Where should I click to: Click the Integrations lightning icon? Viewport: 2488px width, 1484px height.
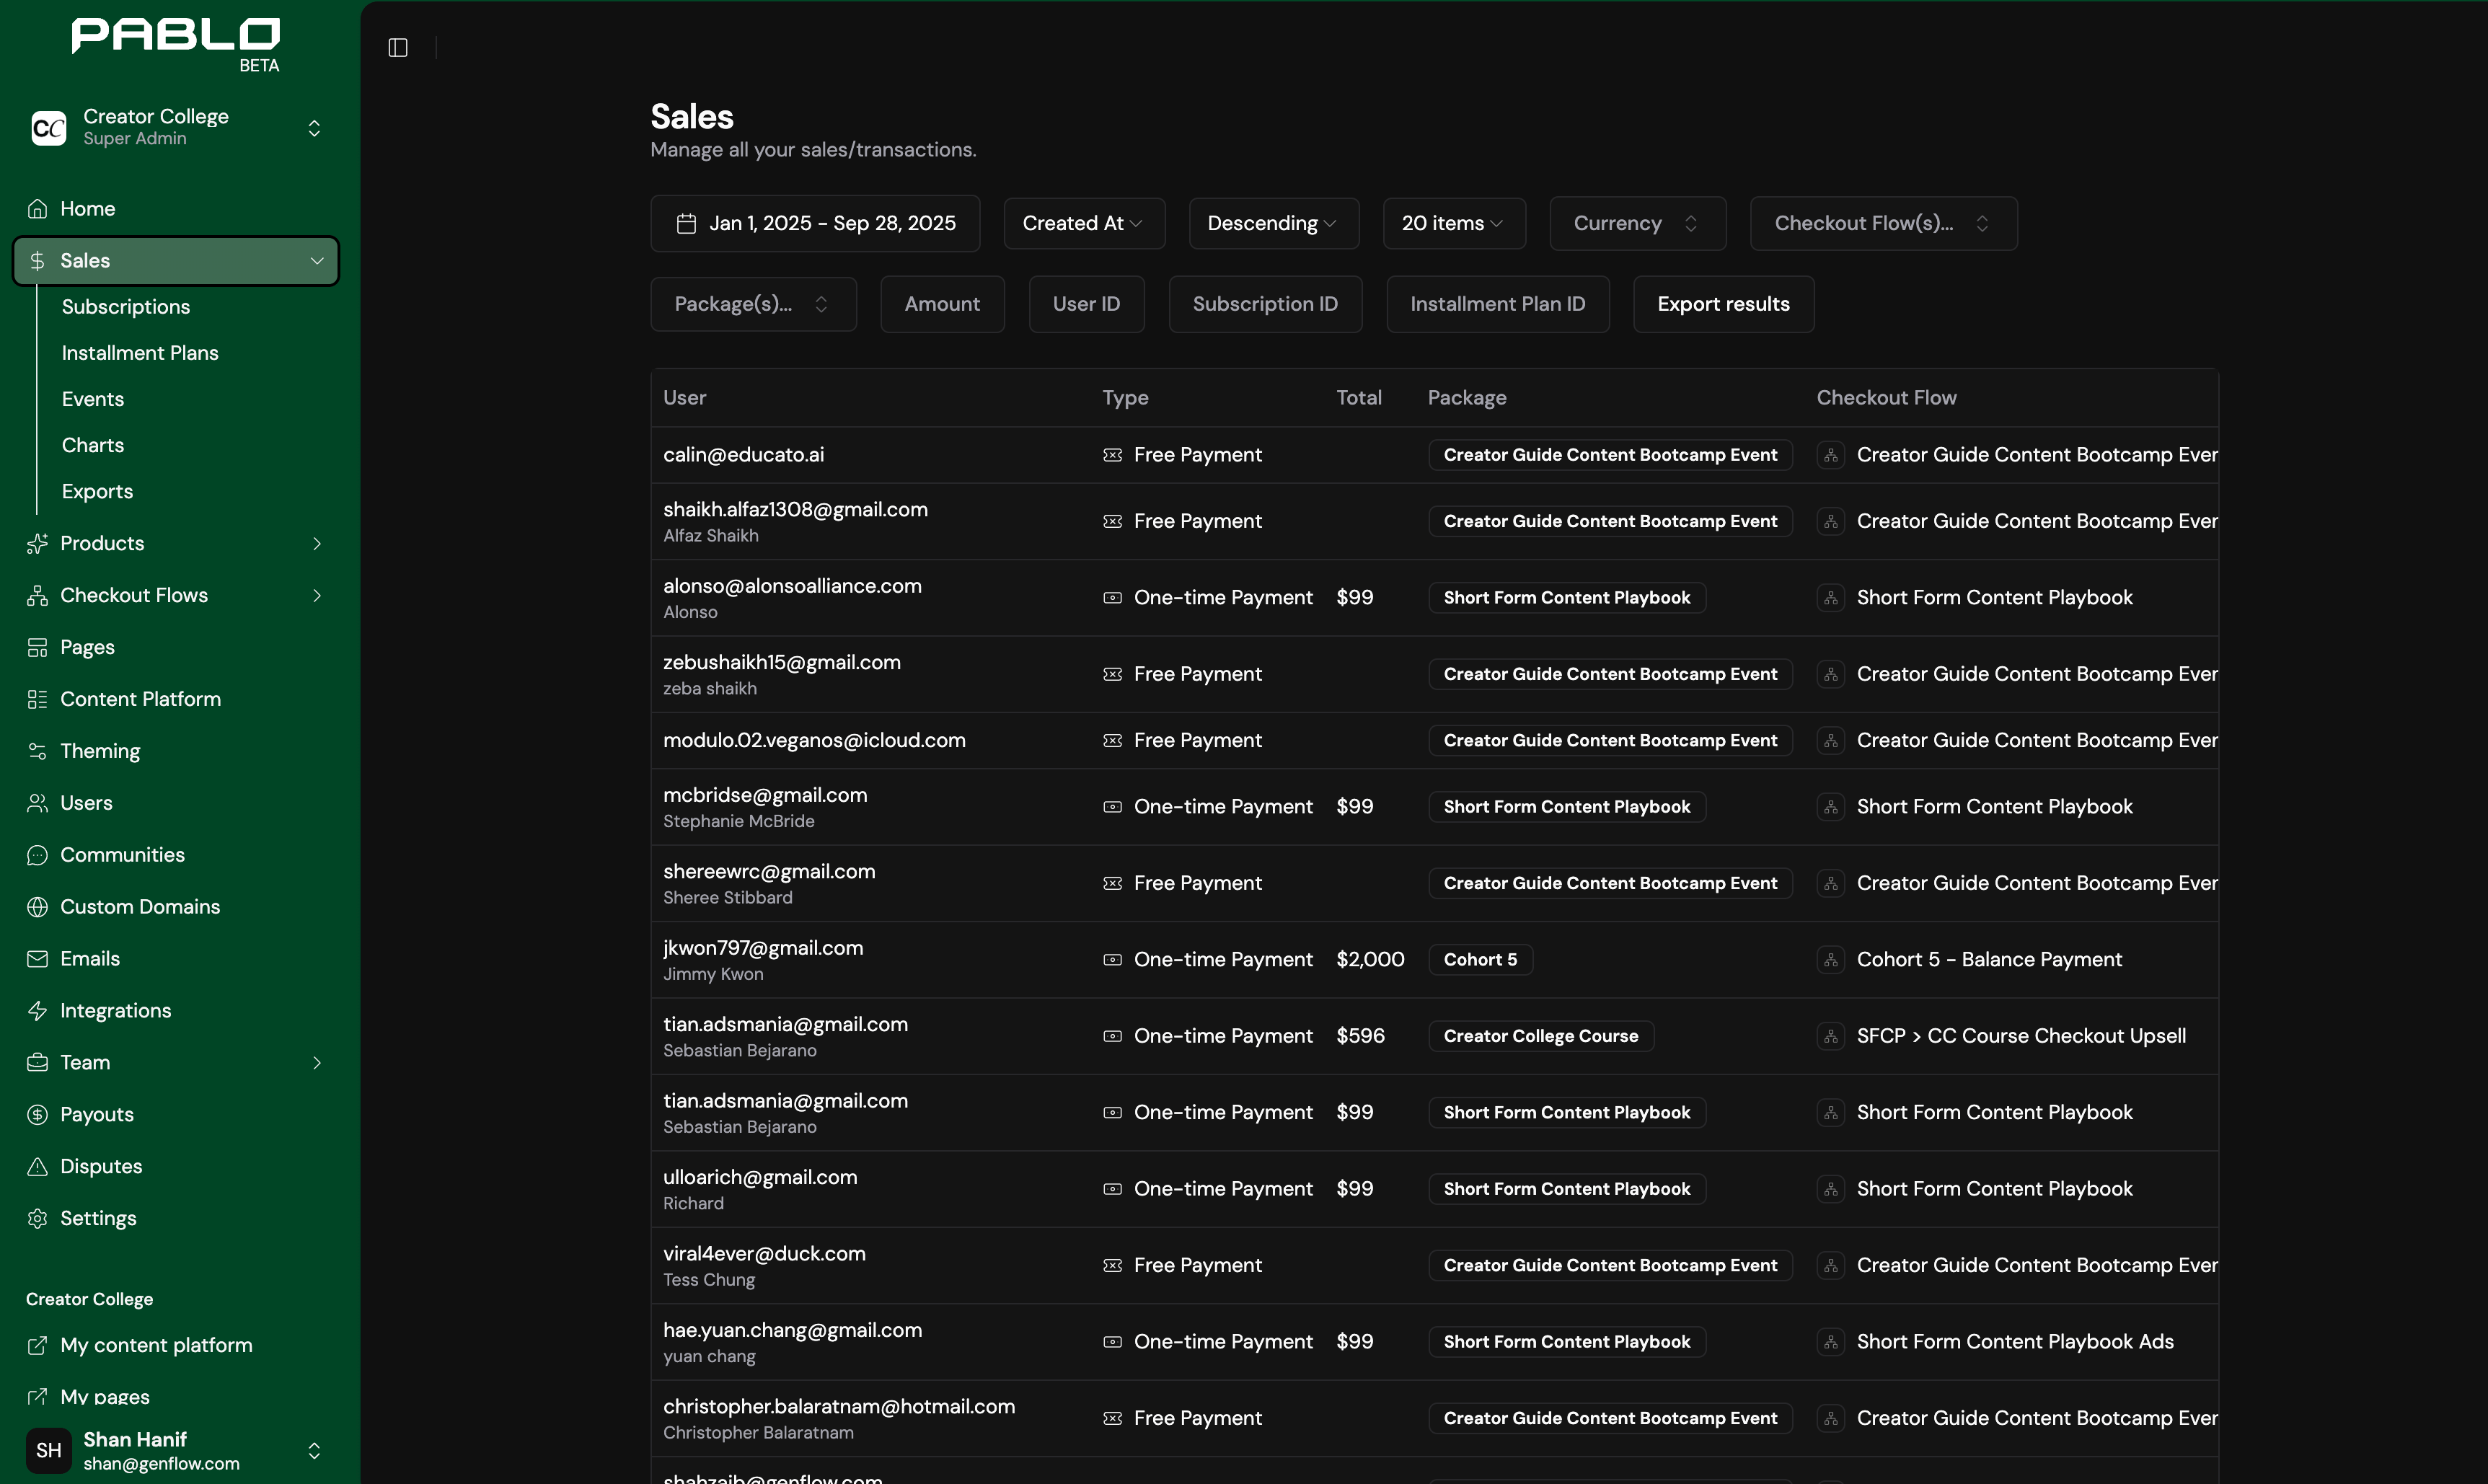[x=37, y=1010]
